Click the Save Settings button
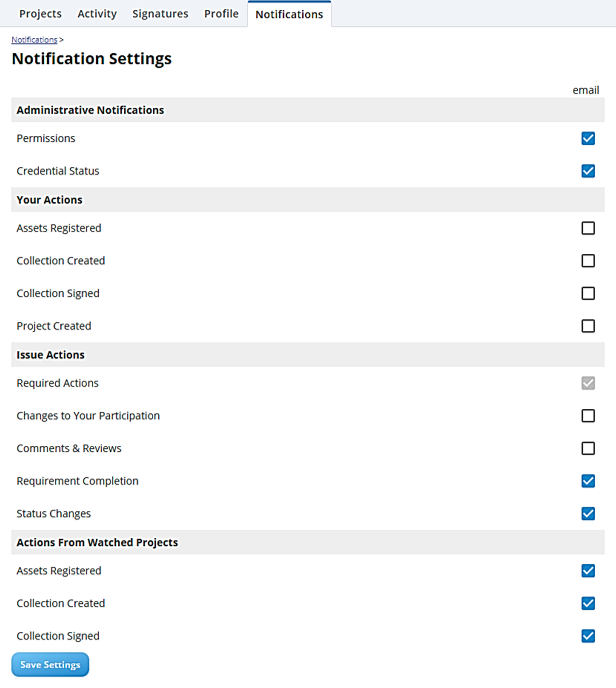 50,665
